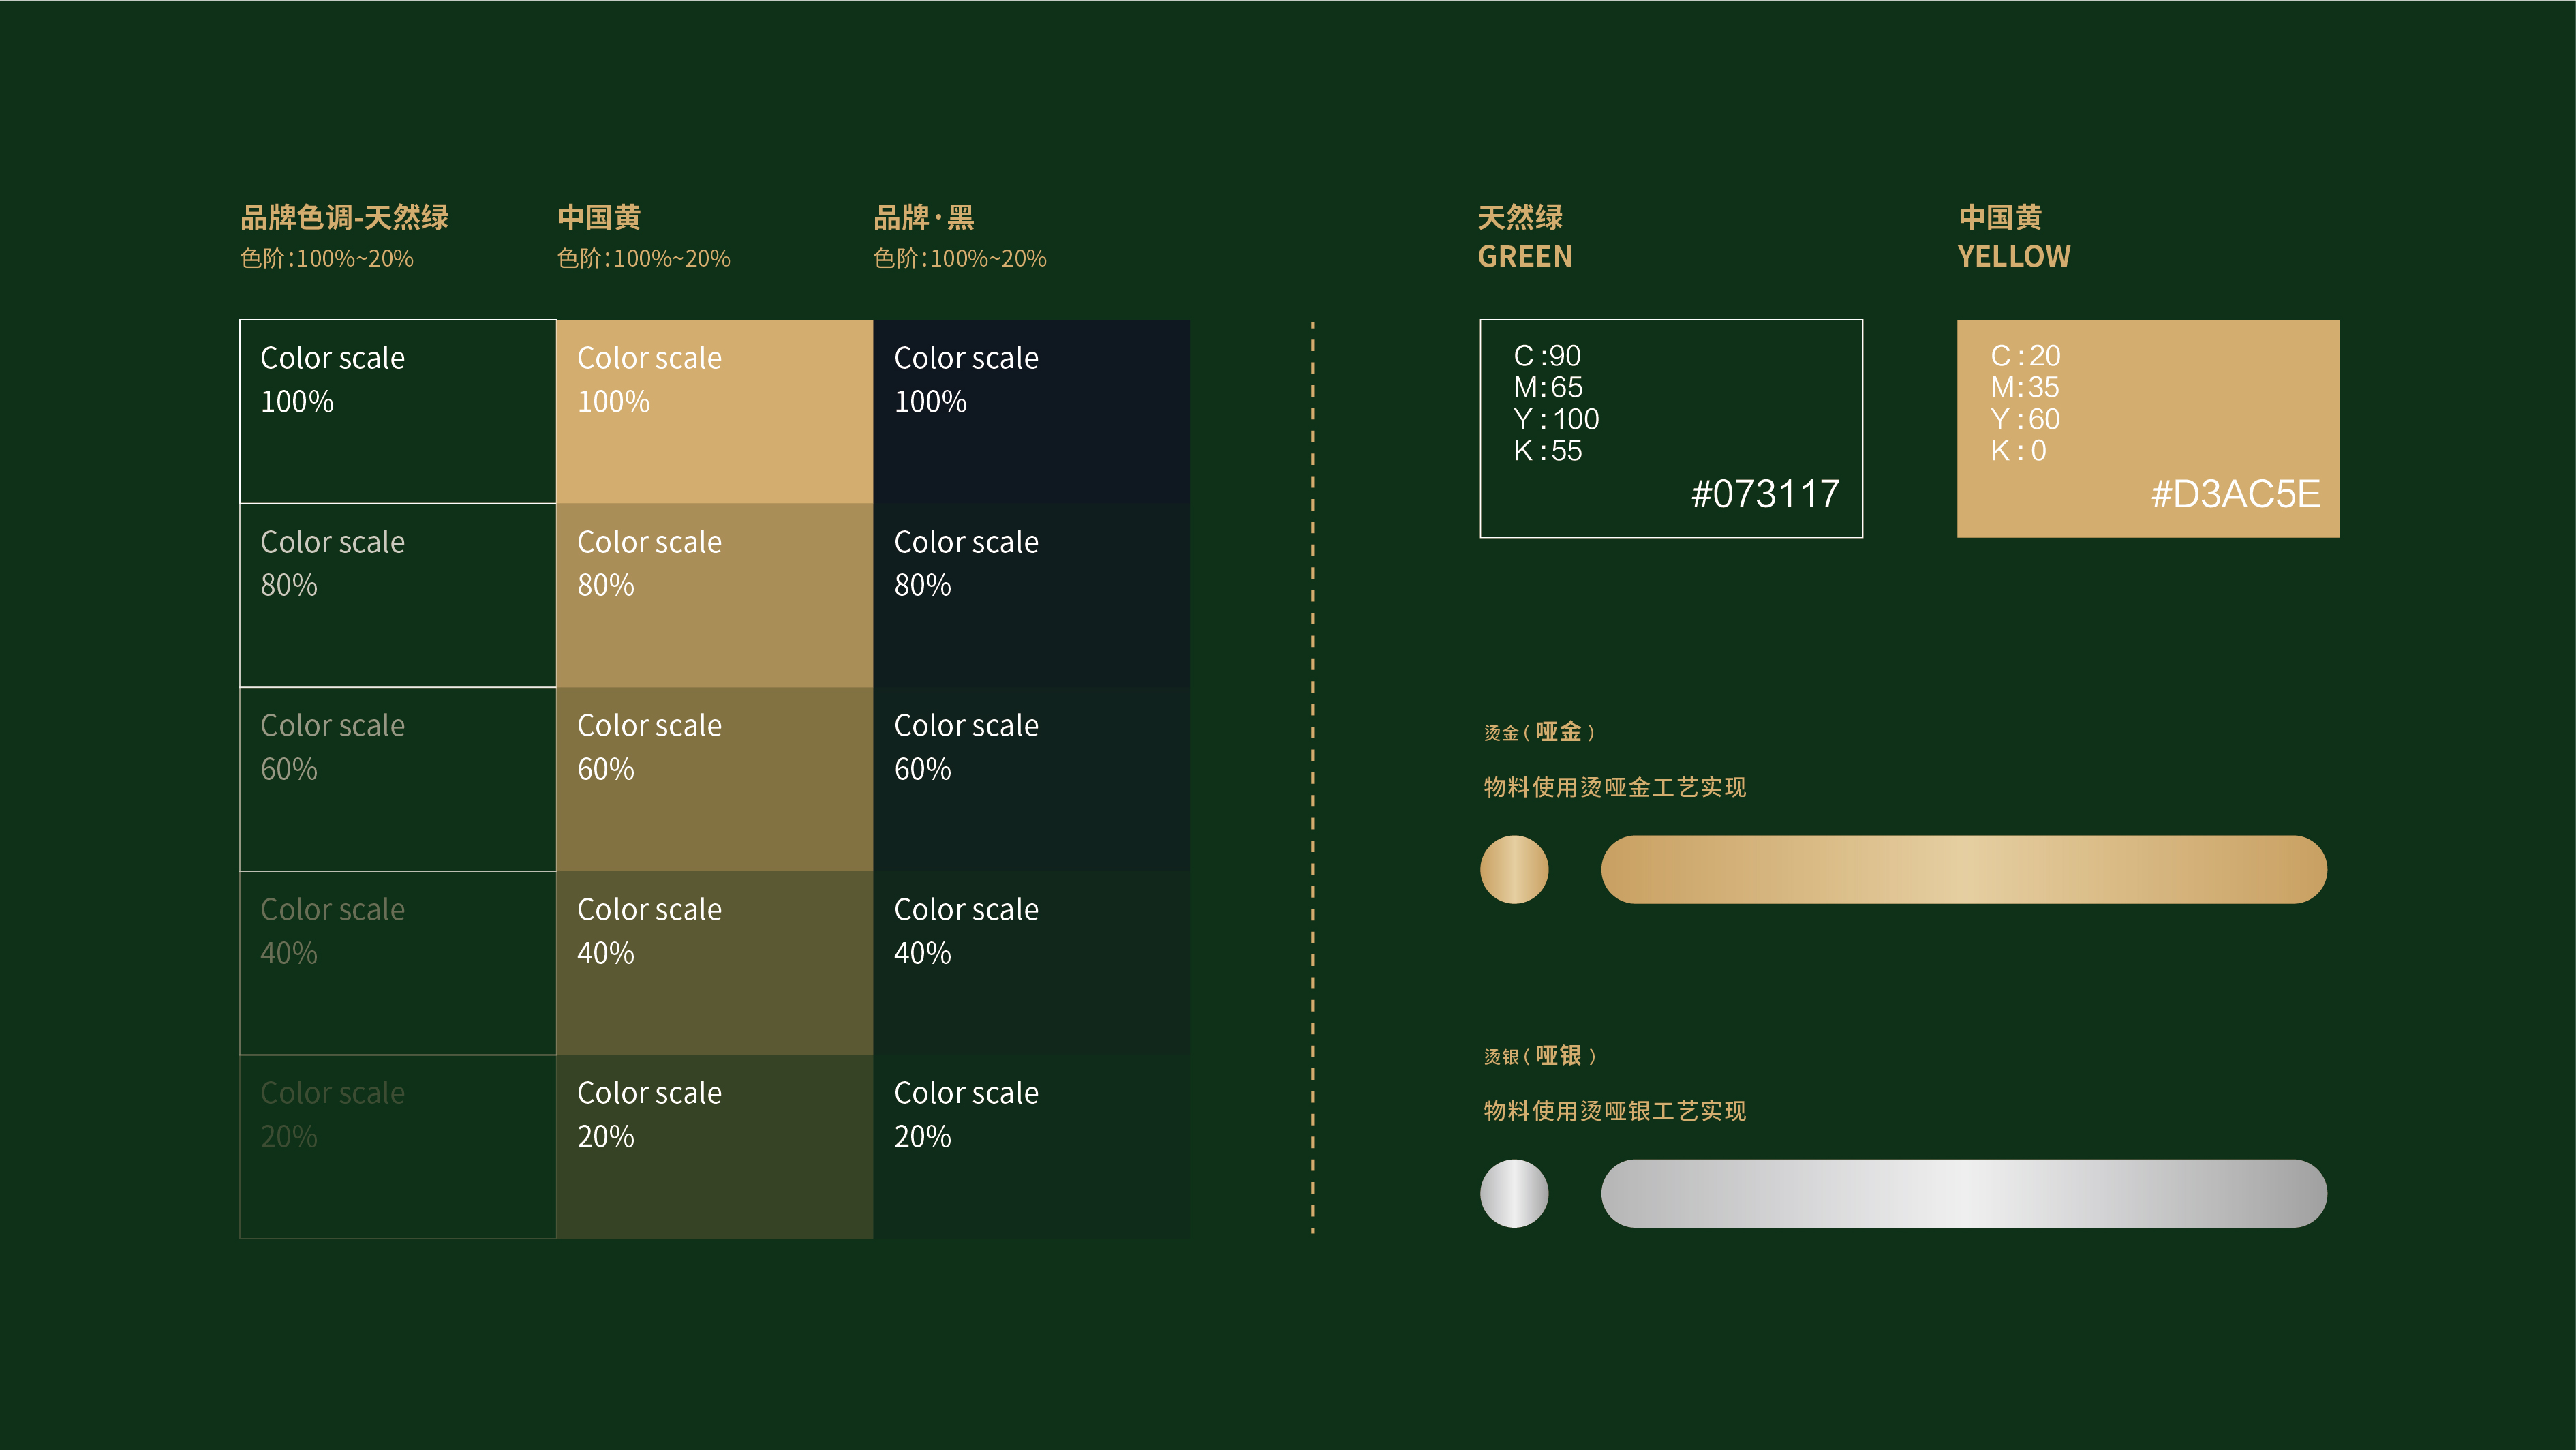
Task: Select the green 100% color scale box
Action: 398,411
